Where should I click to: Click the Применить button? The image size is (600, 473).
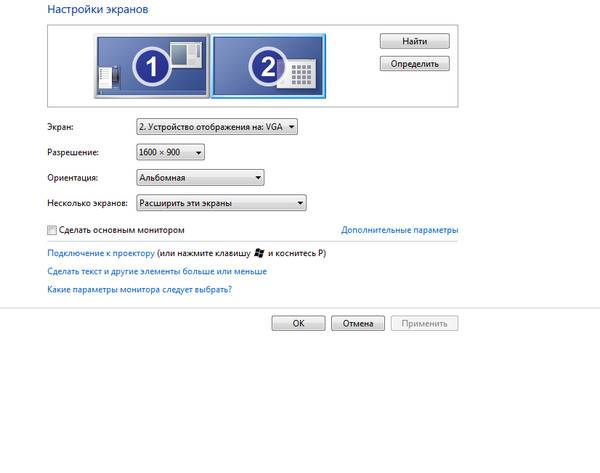pyautogui.click(x=424, y=323)
